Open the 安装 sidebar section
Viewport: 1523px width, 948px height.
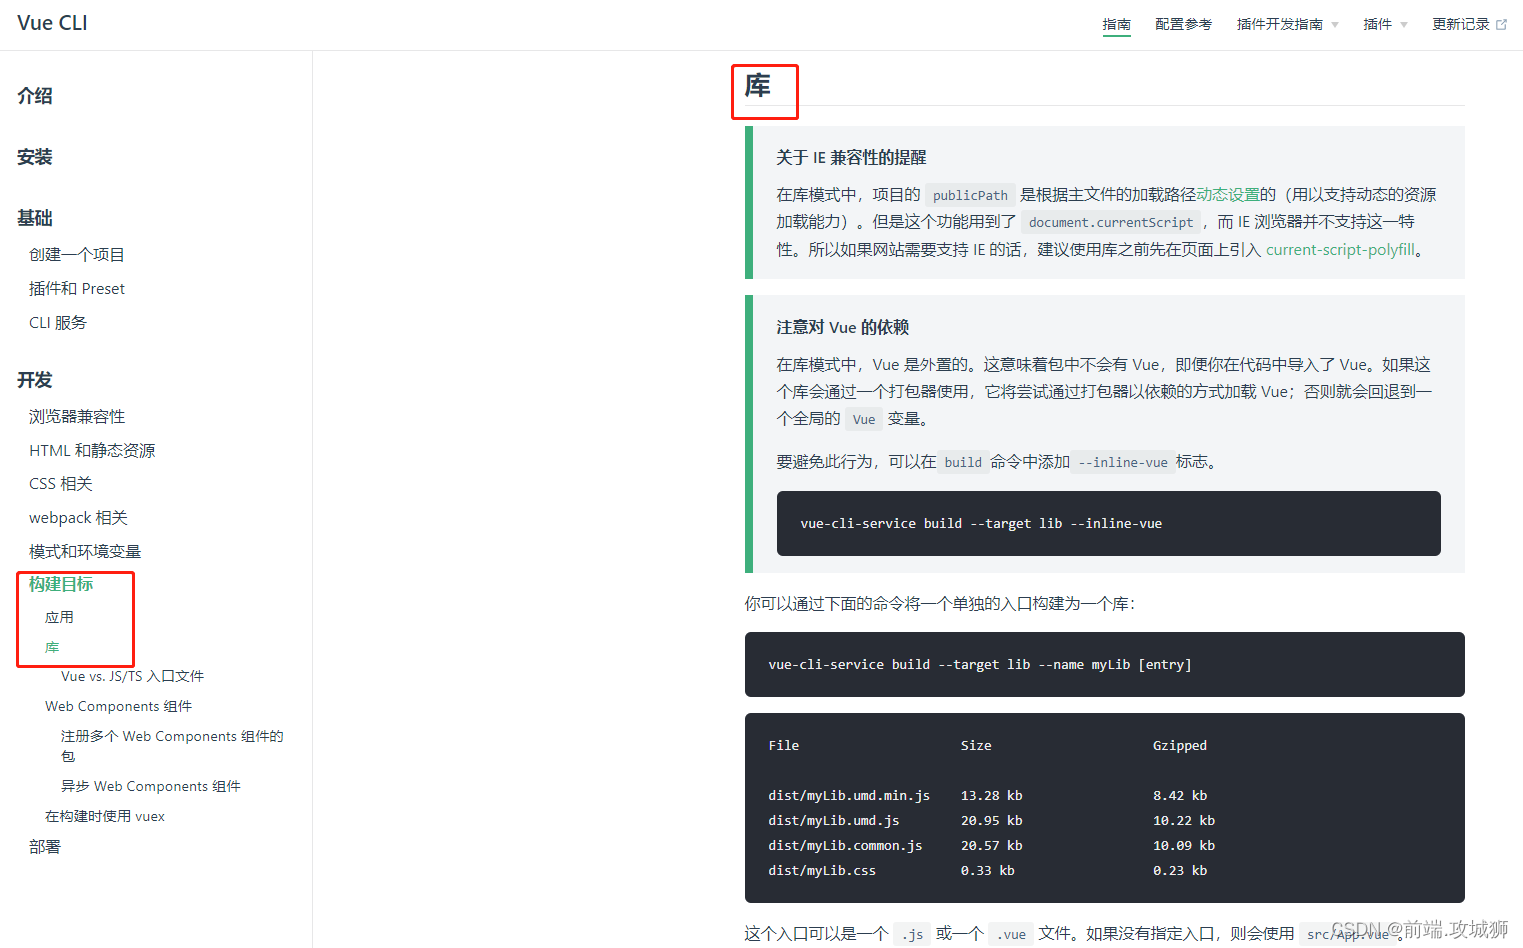[35, 157]
